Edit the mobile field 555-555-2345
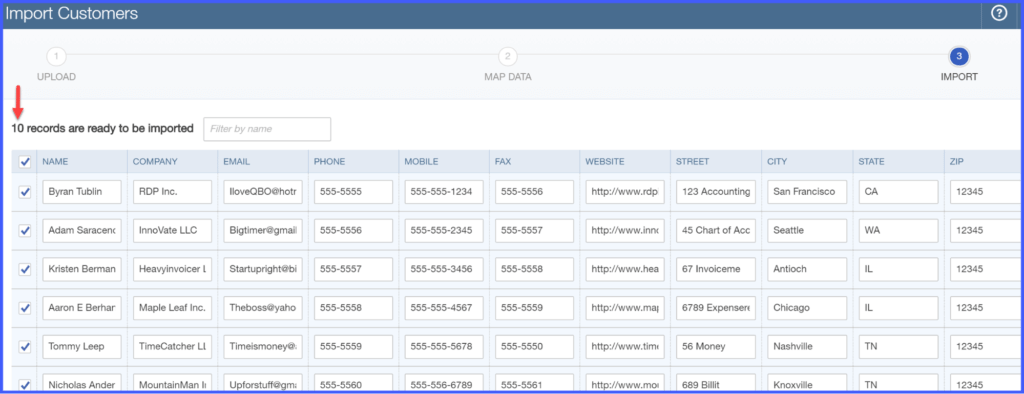Screen dimensions: 1024x394 [x=444, y=231]
